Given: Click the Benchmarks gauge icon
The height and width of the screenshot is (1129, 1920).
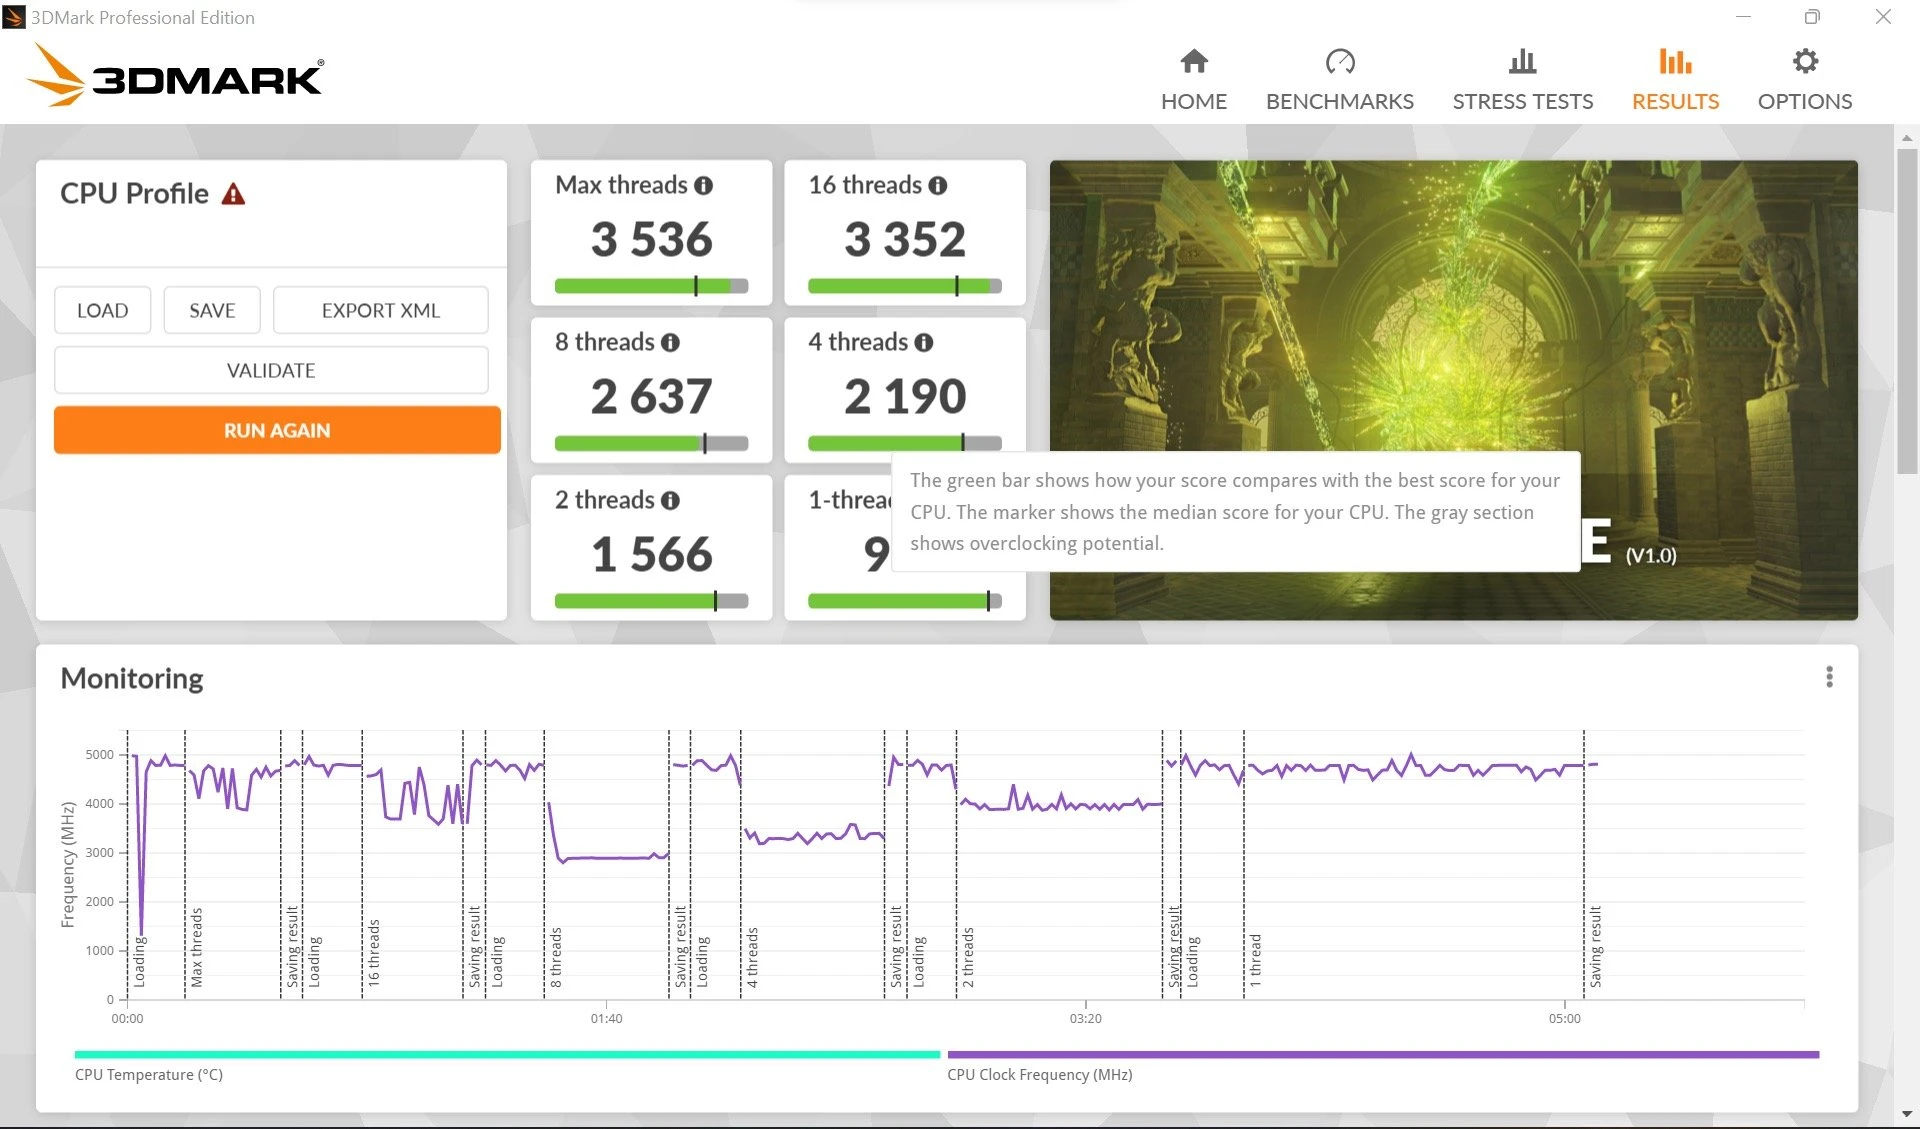Looking at the screenshot, I should click(1340, 61).
